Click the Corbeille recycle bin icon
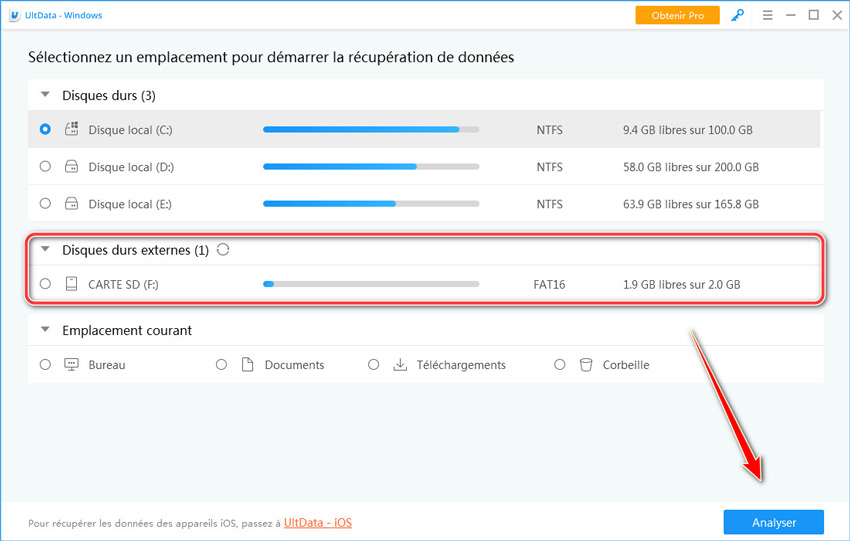The width and height of the screenshot is (850, 541). [586, 365]
